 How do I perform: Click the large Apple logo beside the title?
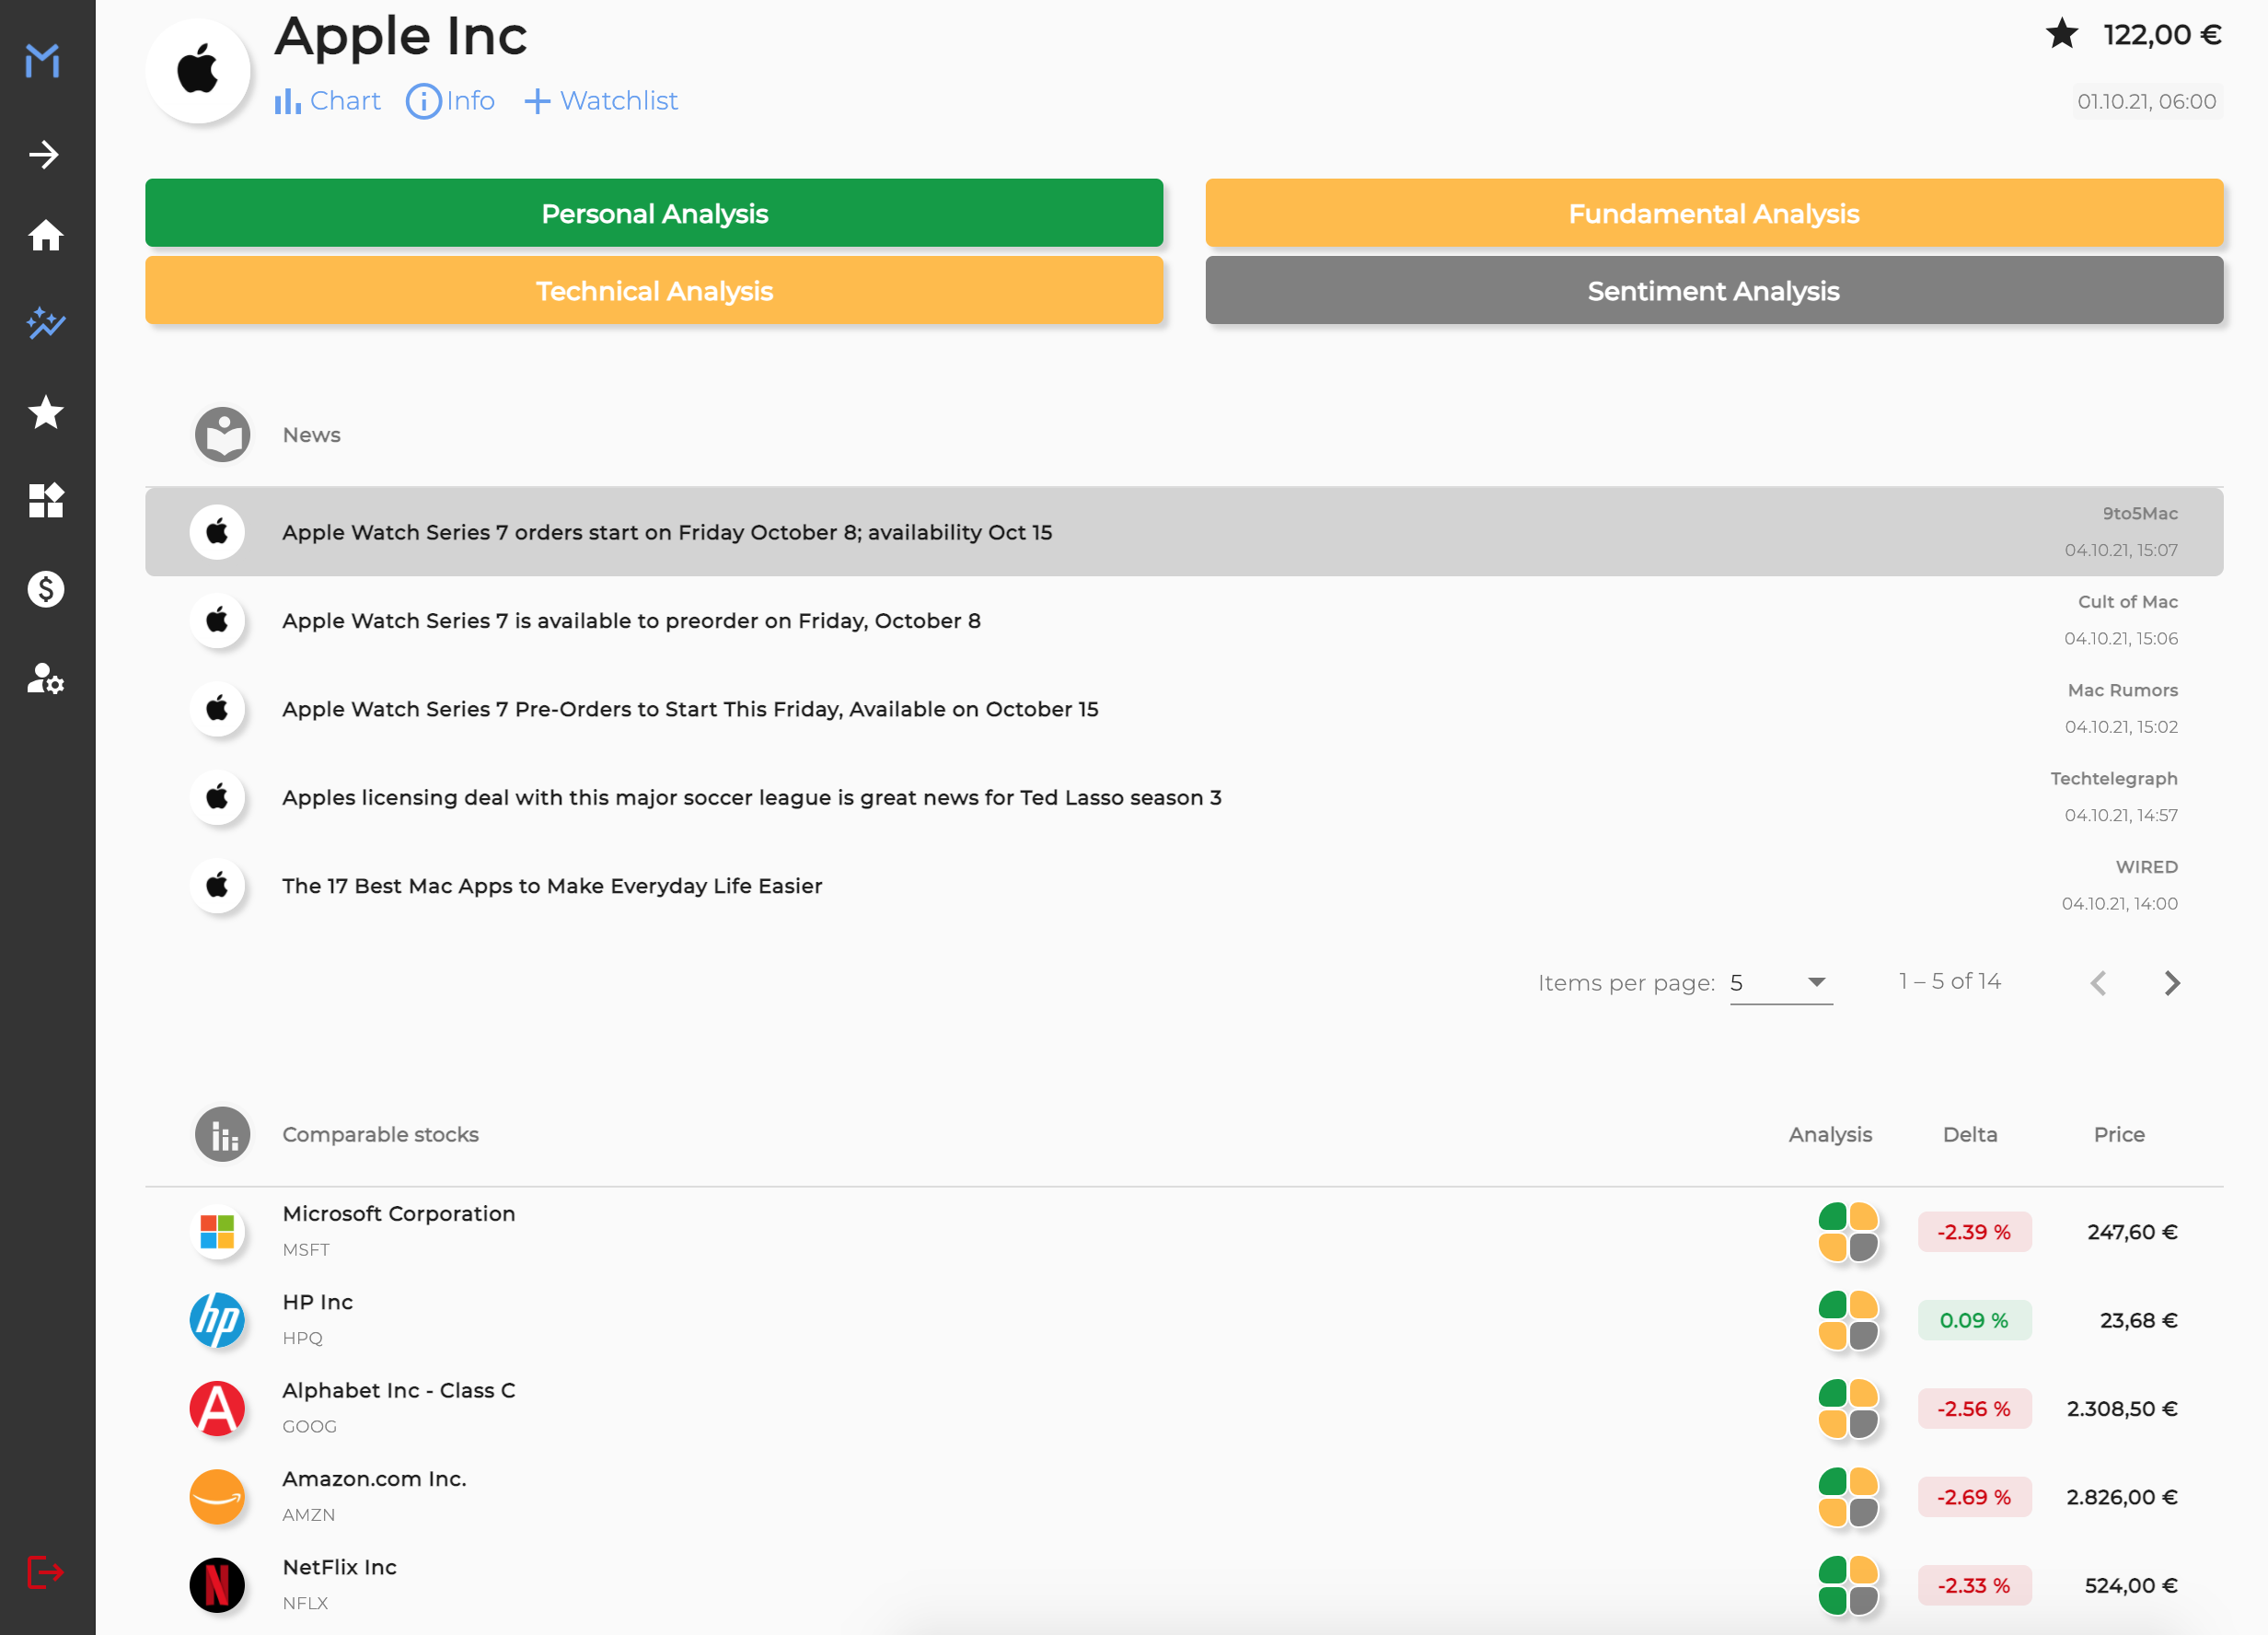[197, 70]
